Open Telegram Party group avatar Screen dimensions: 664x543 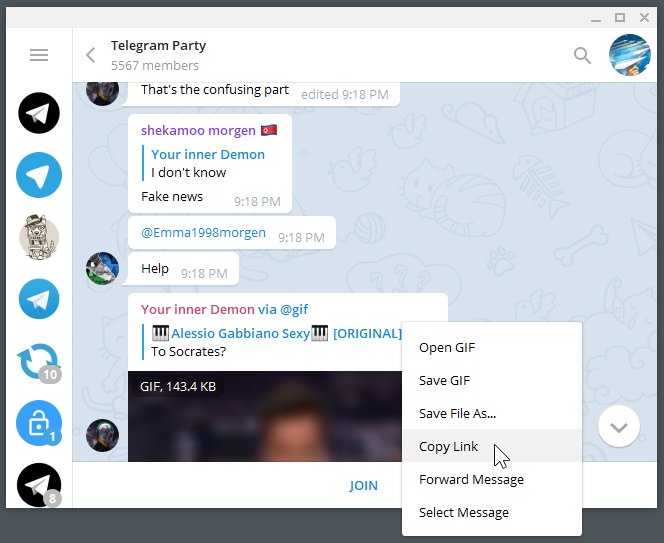[629, 55]
